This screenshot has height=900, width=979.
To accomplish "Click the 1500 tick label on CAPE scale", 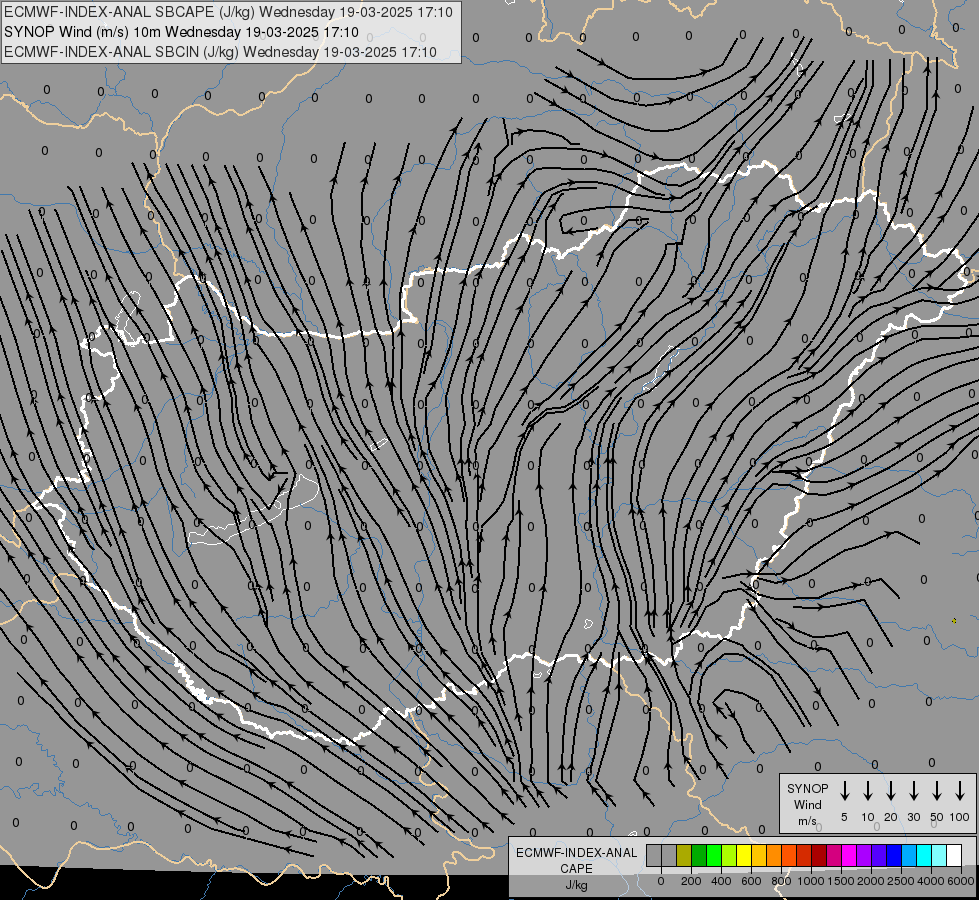I will click(841, 881).
